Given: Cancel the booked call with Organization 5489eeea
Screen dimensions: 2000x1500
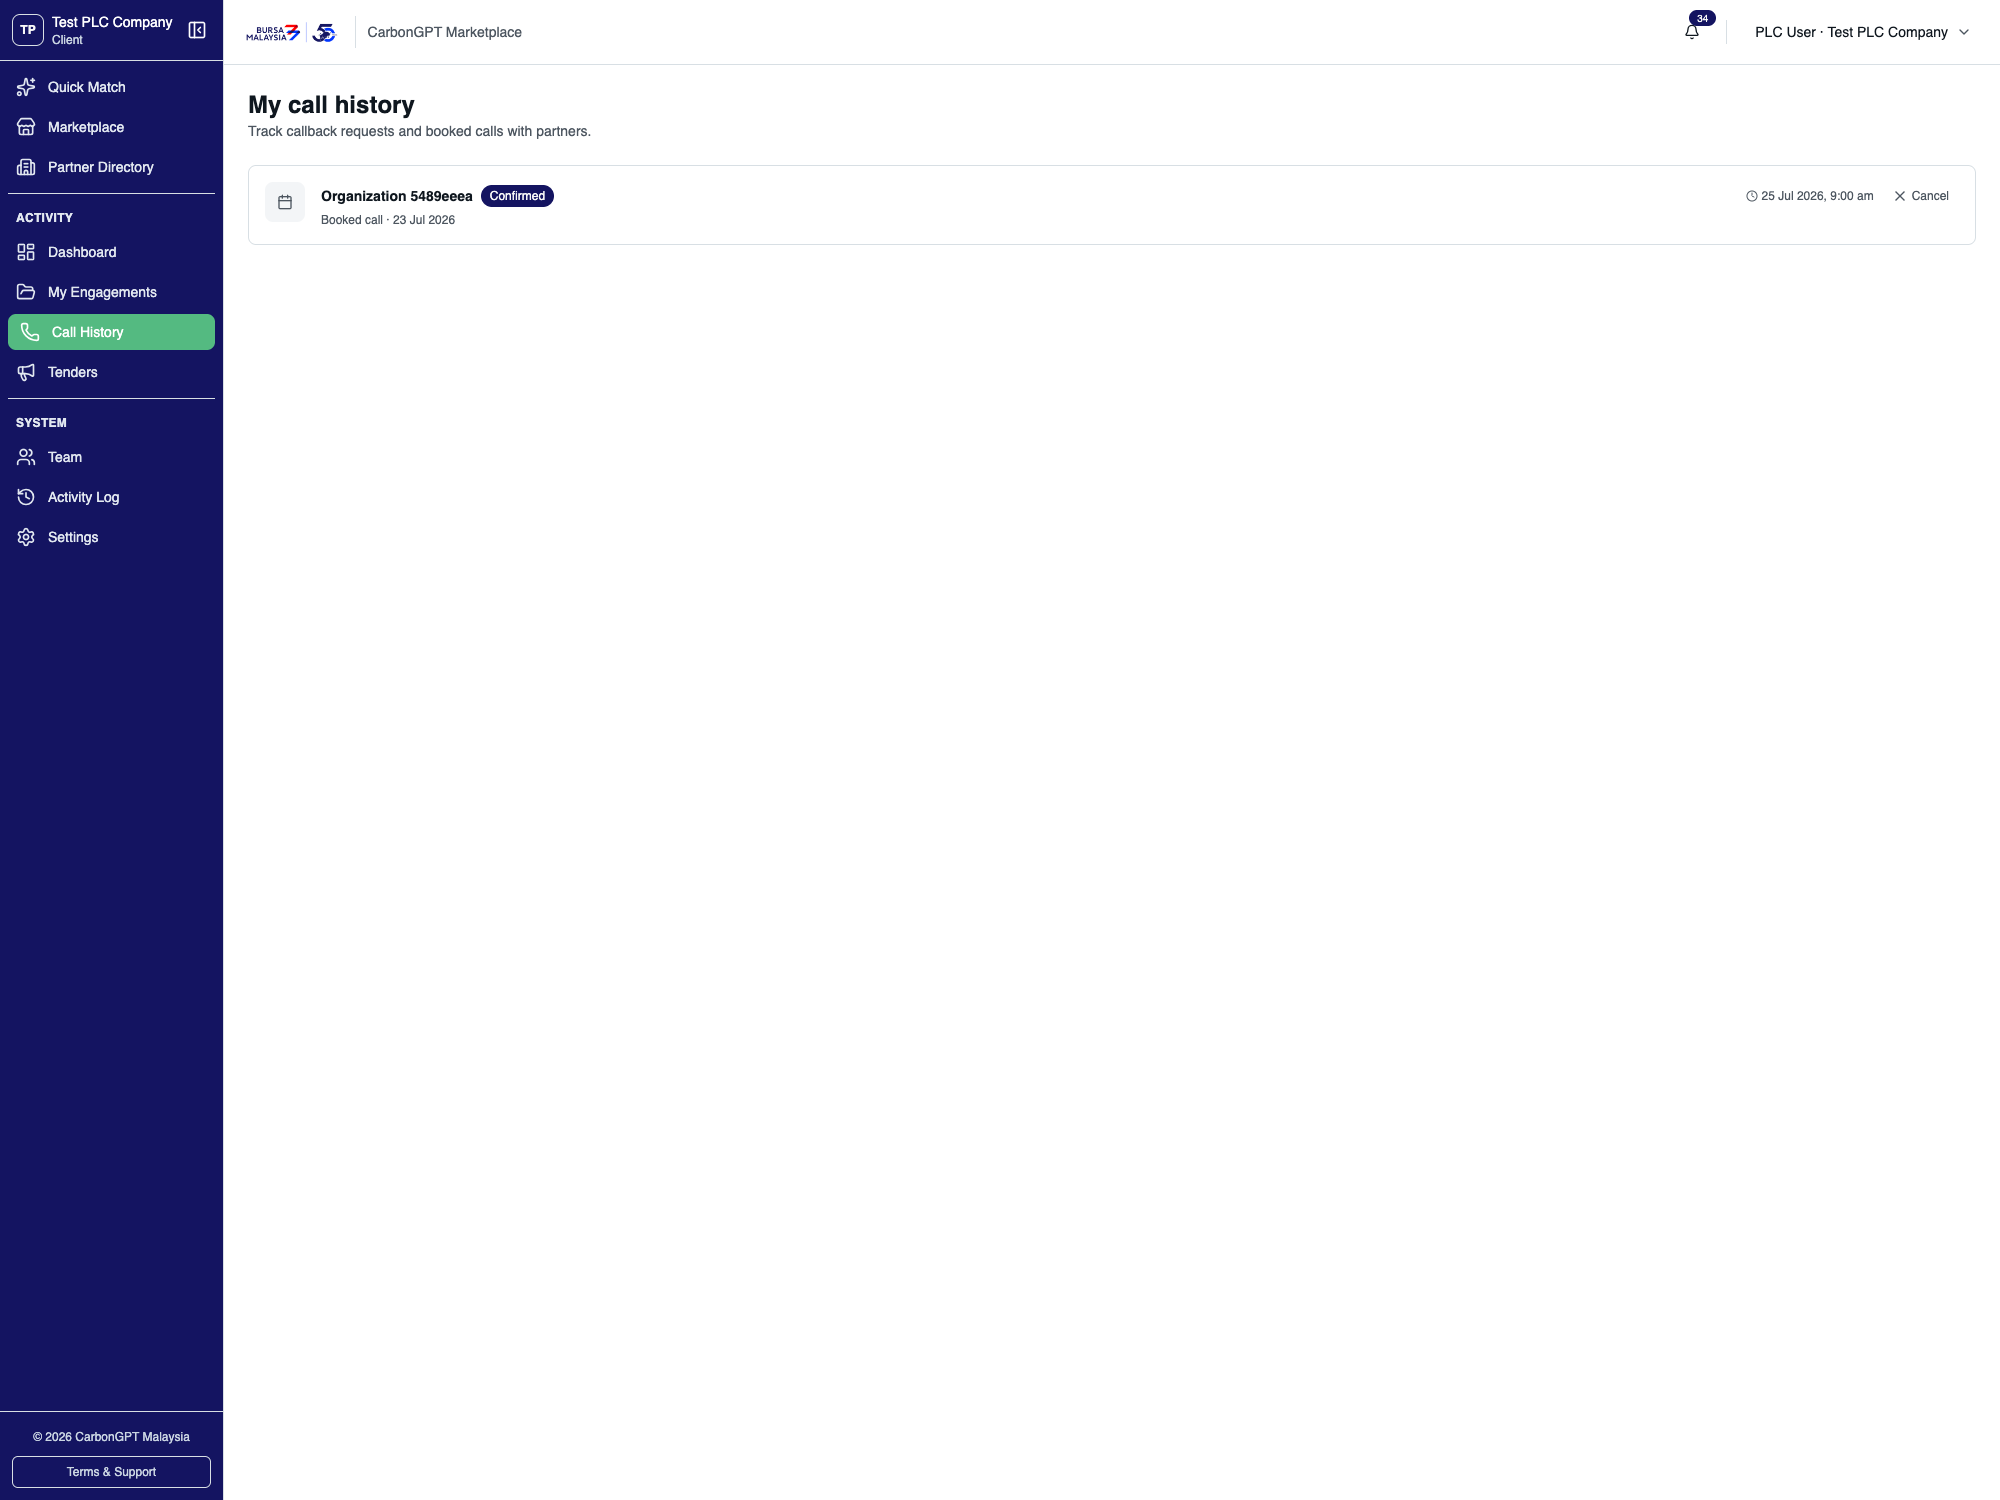Looking at the screenshot, I should click(x=1921, y=196).
